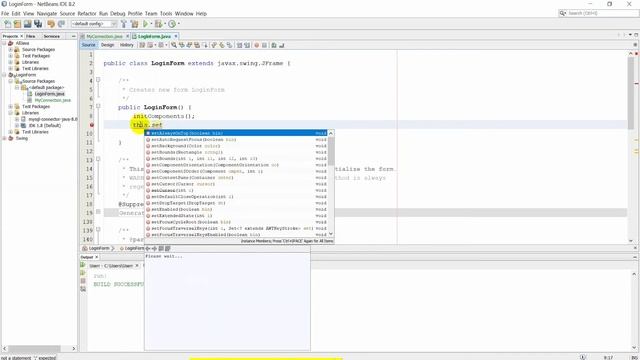The image size is (640, 360).
Task: Minimize the Projects panel group
Action: coord(73,36)
